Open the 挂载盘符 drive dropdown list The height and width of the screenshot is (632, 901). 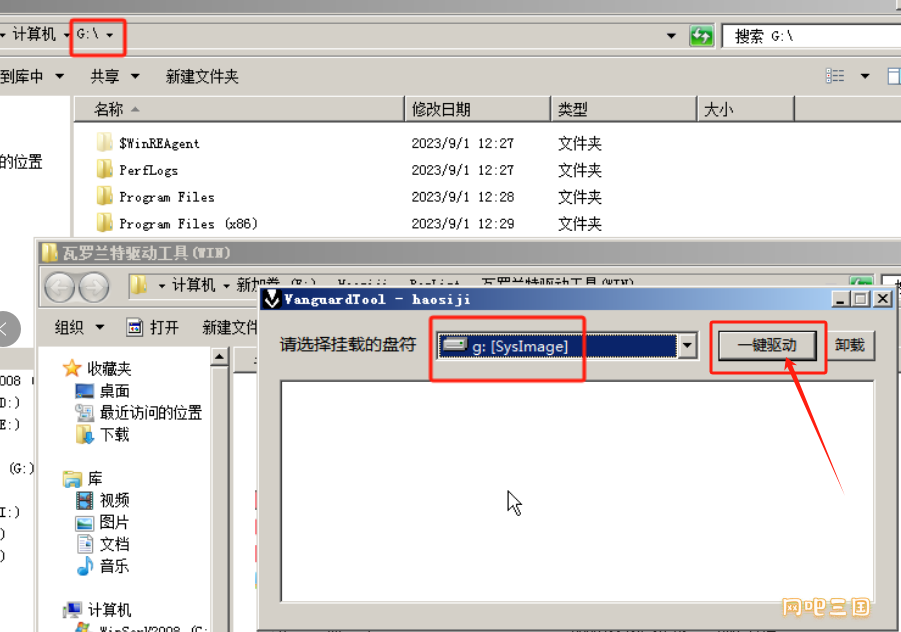(x=687, y=346)
